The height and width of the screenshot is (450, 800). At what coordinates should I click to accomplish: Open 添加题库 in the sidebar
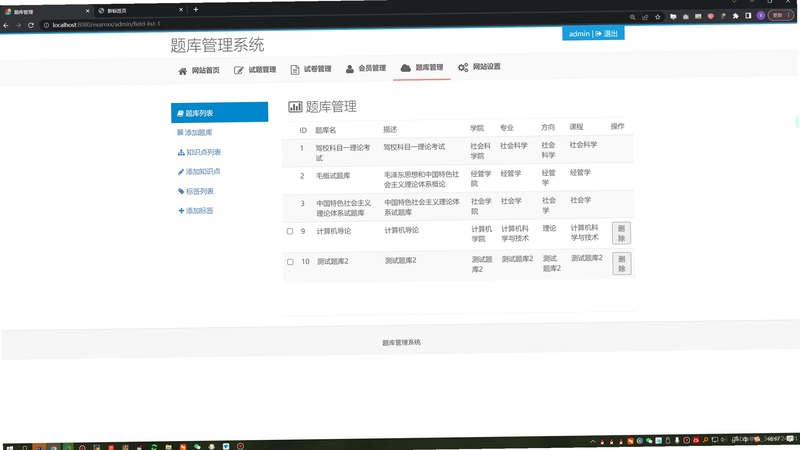(x=194, y=133)
